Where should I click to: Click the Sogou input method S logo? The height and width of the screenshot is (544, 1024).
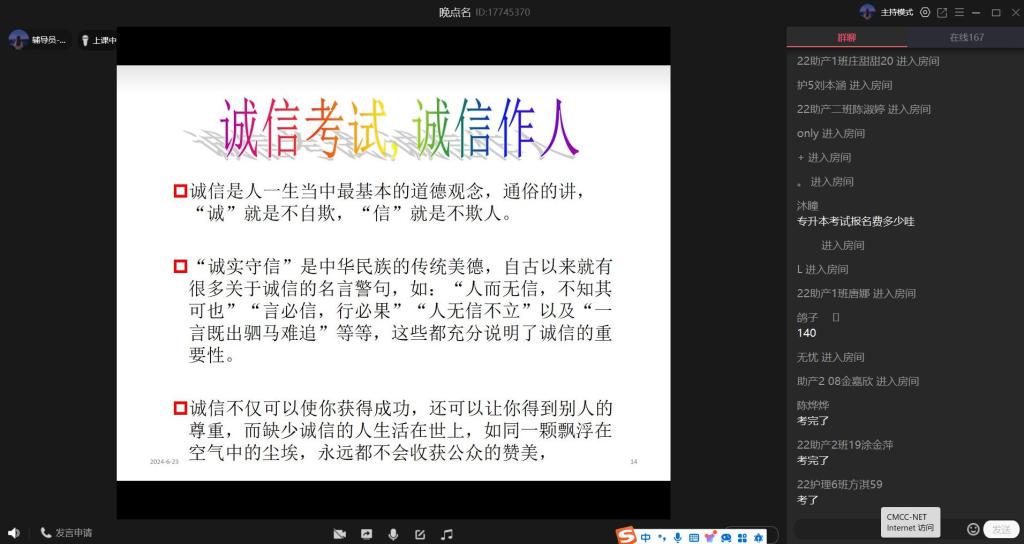pyautogui.click(x=626, y=536)
